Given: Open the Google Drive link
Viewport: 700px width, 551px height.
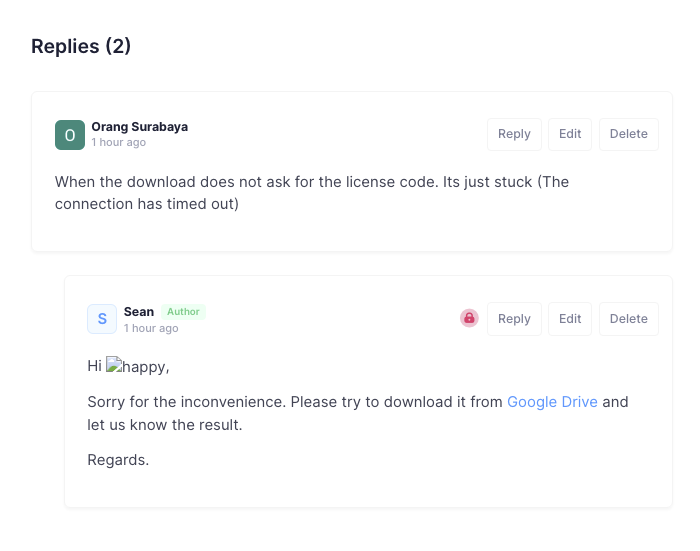Looking at the screenshot, I should (x=552, y=402).
